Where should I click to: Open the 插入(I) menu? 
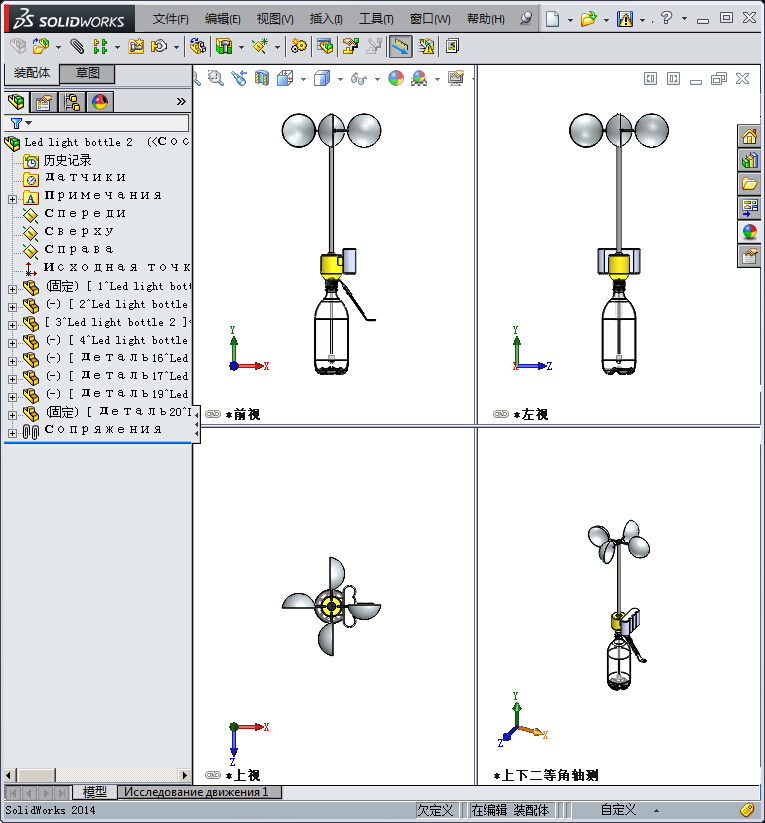[x=326, y=19]
